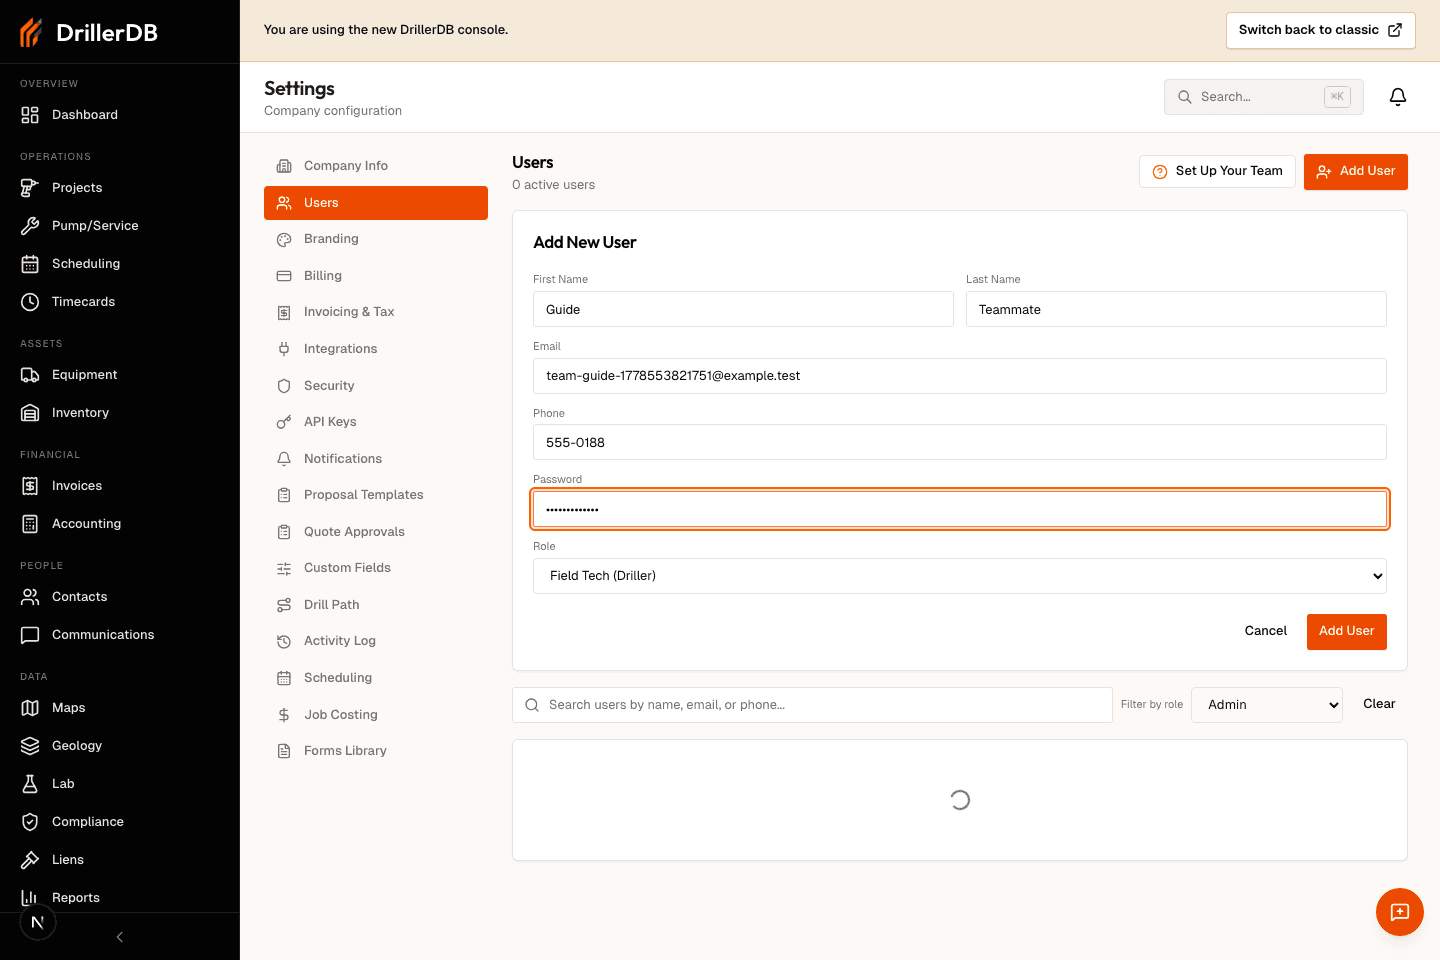Click the Lab flask icon
Viewport: 1440px width, 960px height.
(30, 784)
